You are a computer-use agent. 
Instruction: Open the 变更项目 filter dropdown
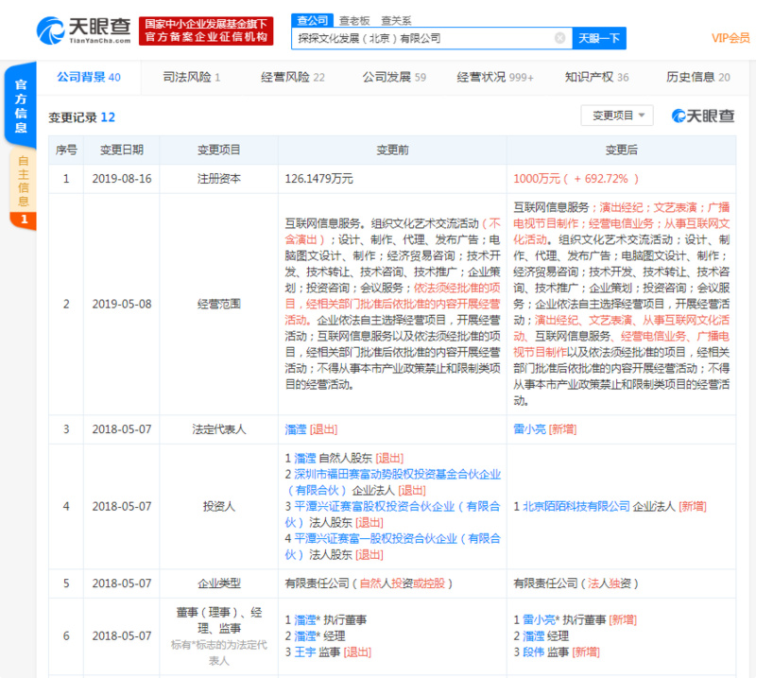coord(616,116)
